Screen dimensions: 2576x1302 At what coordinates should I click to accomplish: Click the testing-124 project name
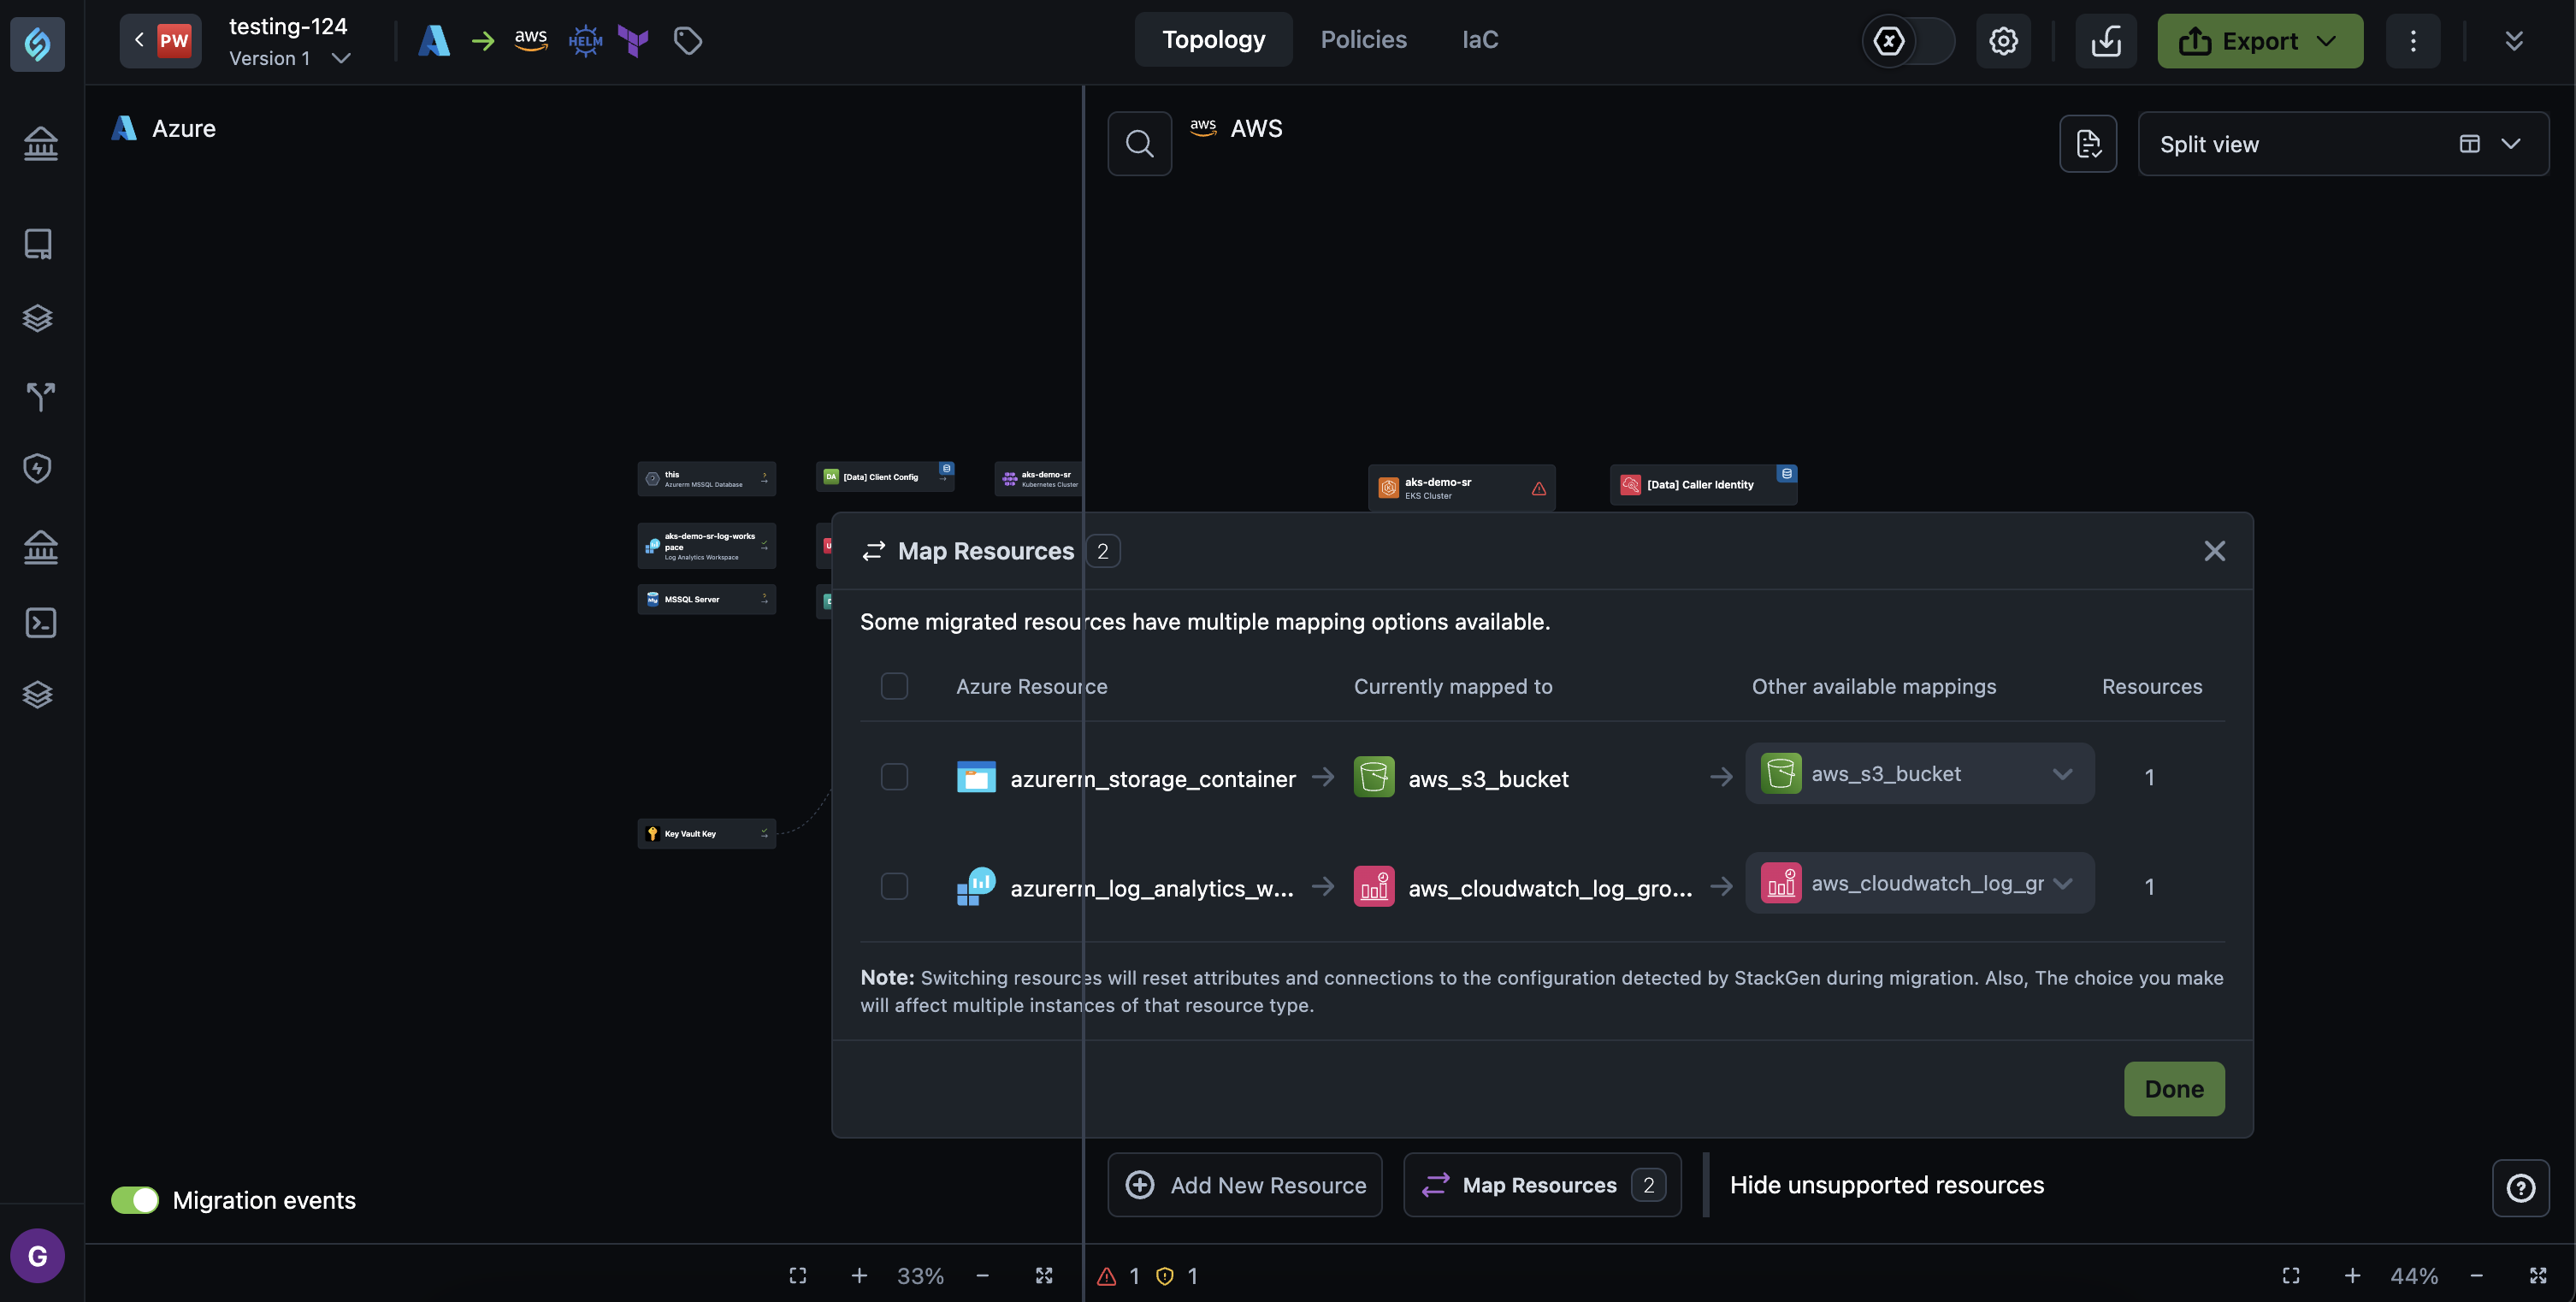click(x=288, y=26)
